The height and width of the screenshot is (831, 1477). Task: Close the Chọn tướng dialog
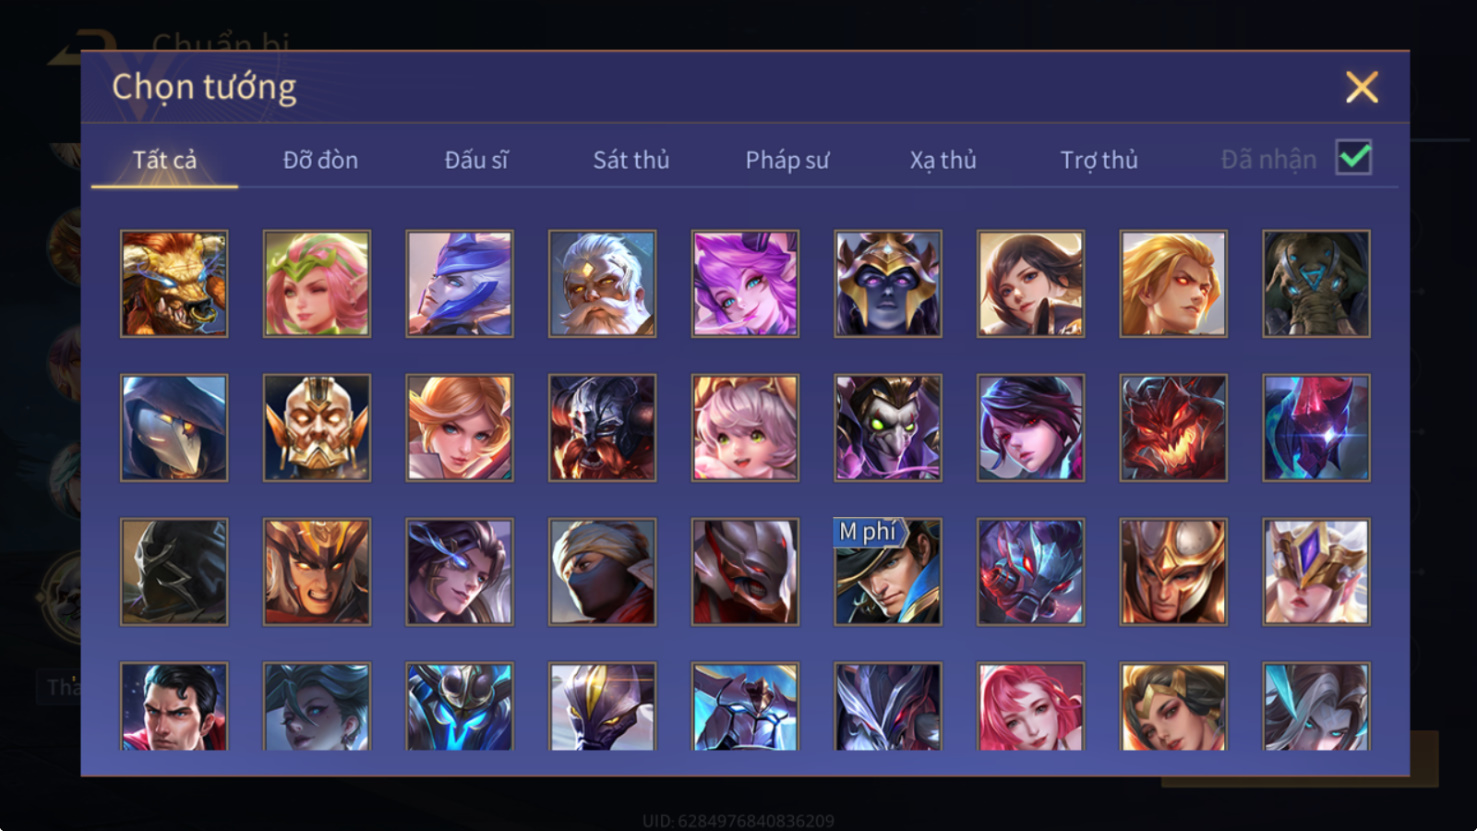[1361, 87]
